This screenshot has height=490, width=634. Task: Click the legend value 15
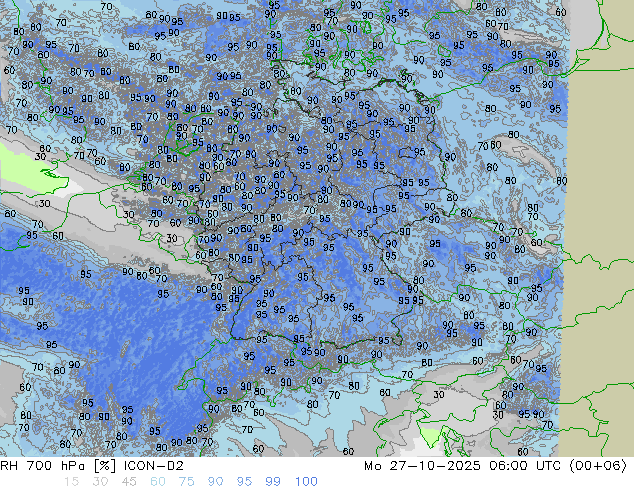[x=71, y=482]
